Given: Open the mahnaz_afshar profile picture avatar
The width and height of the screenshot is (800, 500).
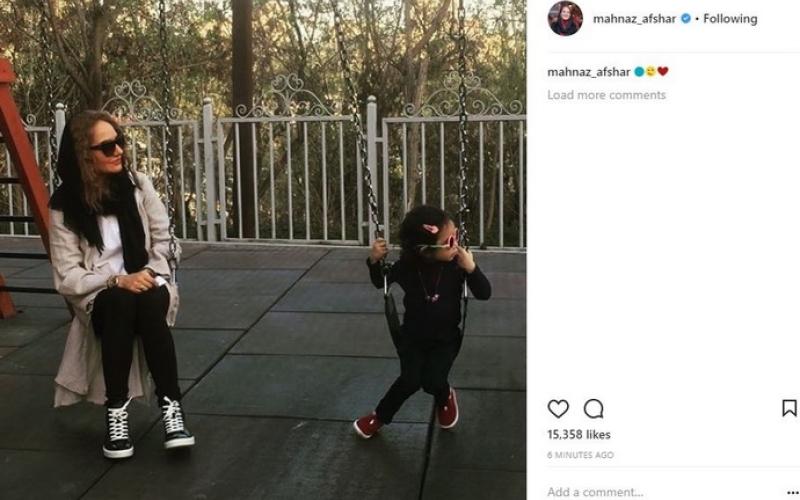Looking at the screenshot, I should coord(565,18).
